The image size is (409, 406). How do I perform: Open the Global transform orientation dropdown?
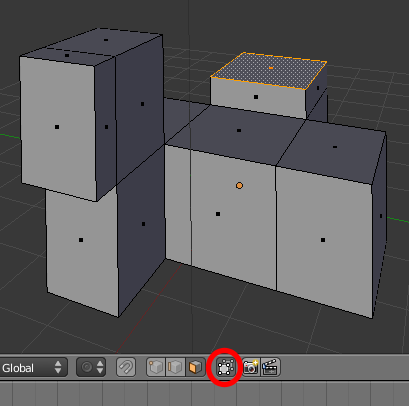(33, 367)
